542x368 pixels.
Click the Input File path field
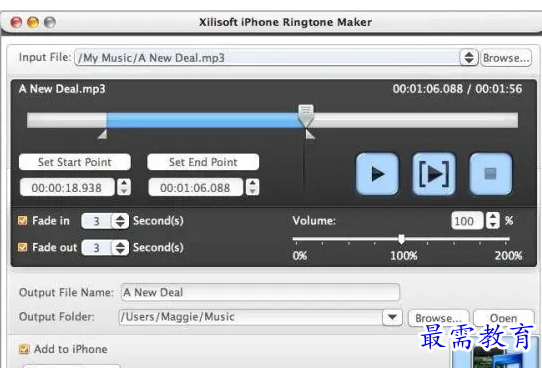(x=267, y=58)
